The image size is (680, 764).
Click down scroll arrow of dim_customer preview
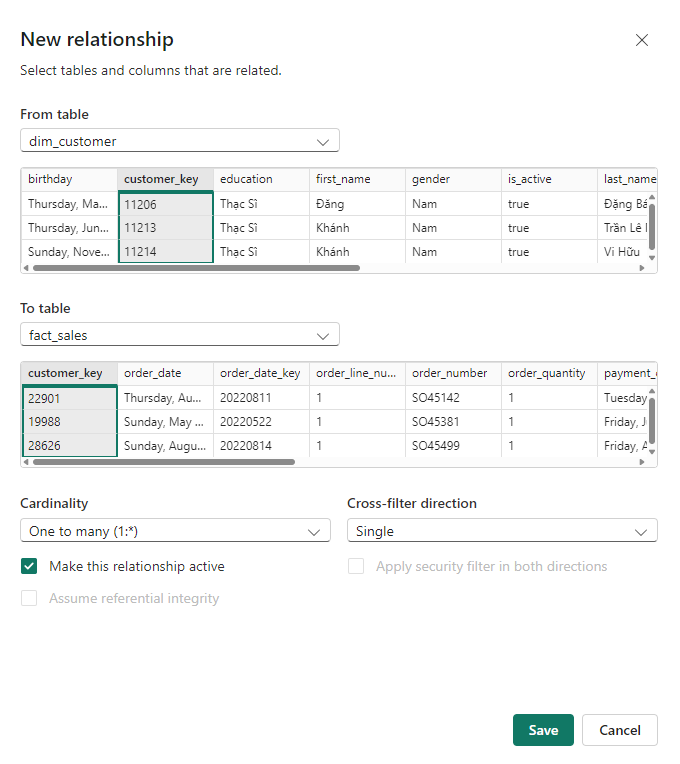tap(652, 258)
